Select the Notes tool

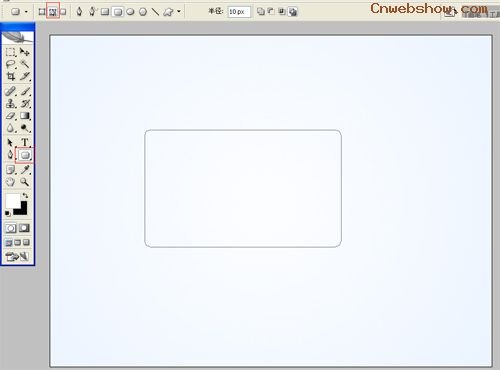10,170
